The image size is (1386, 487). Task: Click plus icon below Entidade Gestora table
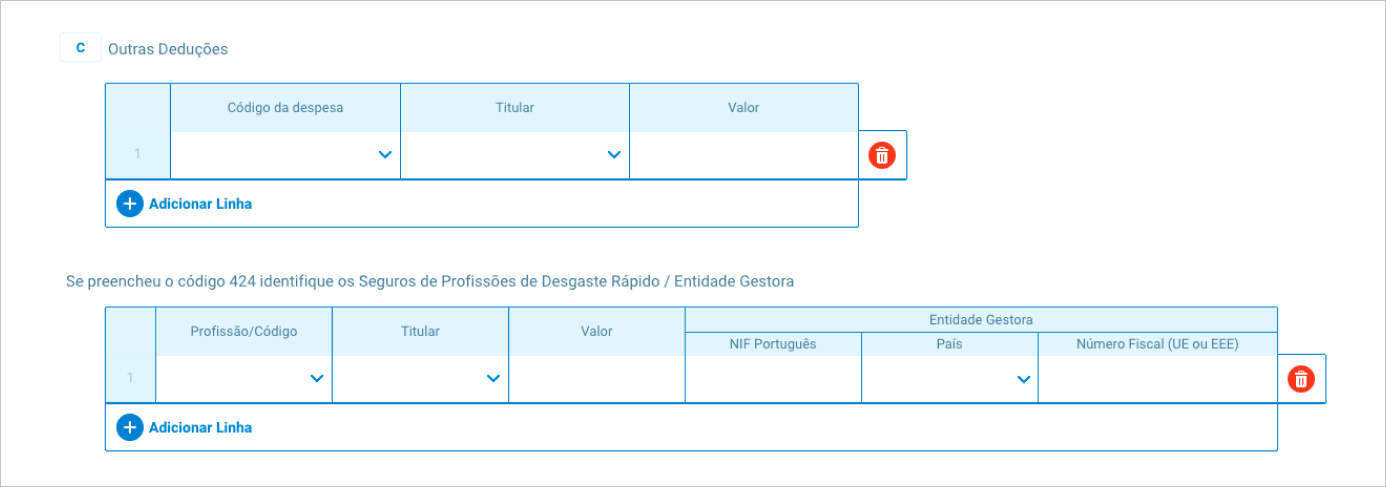click(x=130, y=428)
